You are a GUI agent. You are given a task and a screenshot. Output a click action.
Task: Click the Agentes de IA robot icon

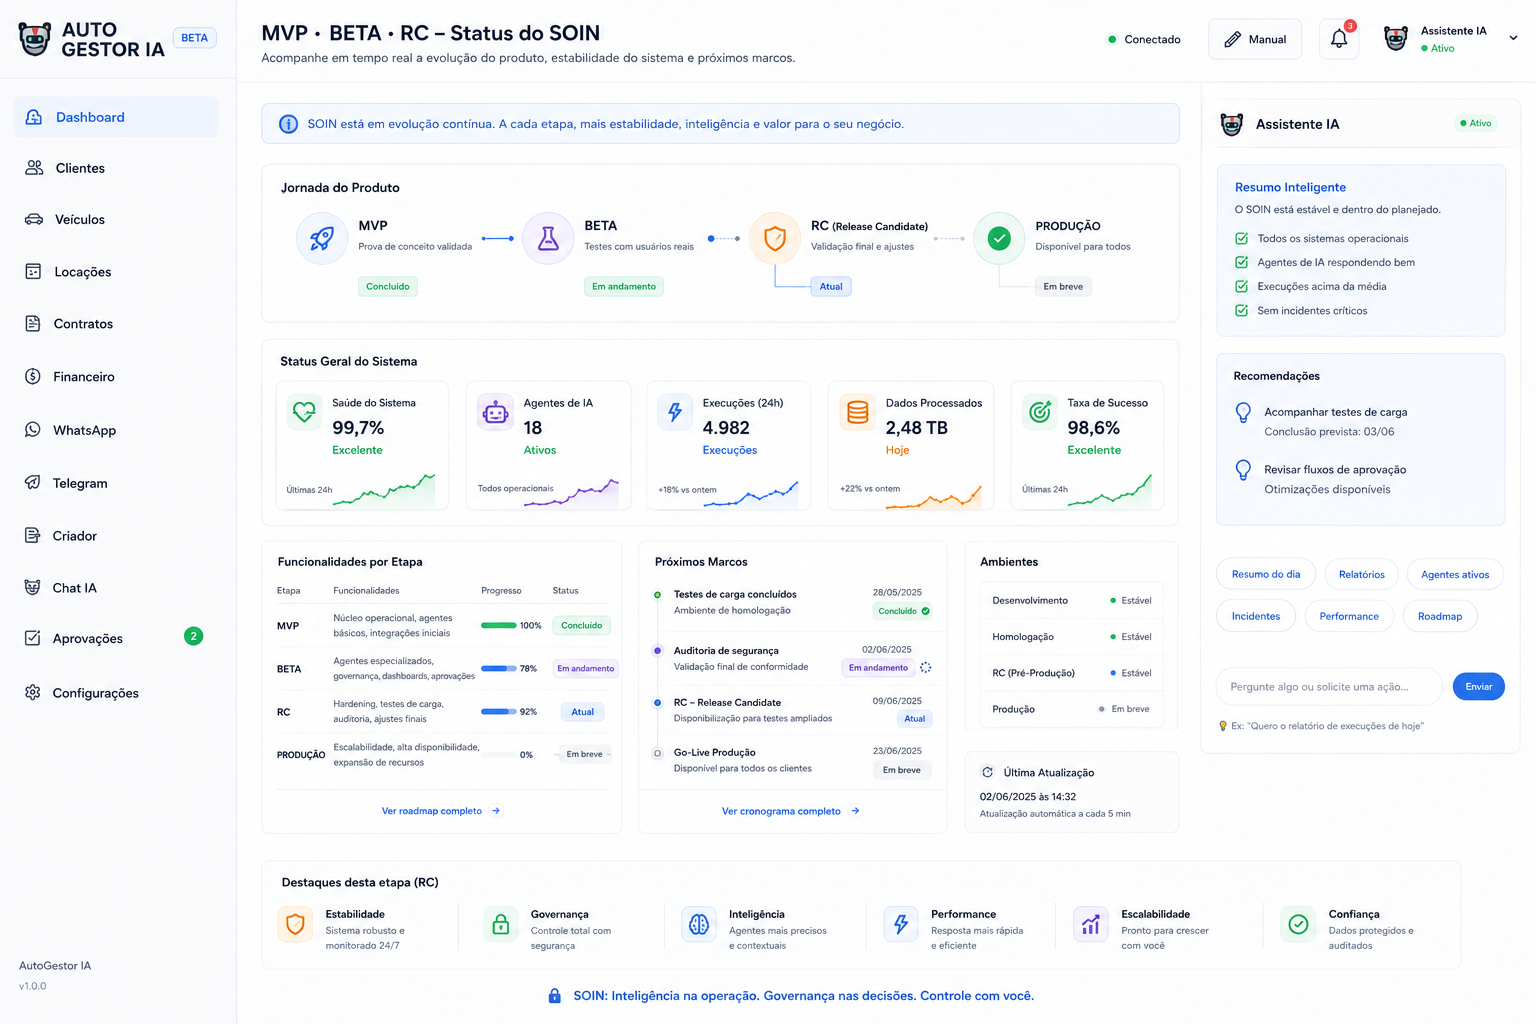coord(495,411)
